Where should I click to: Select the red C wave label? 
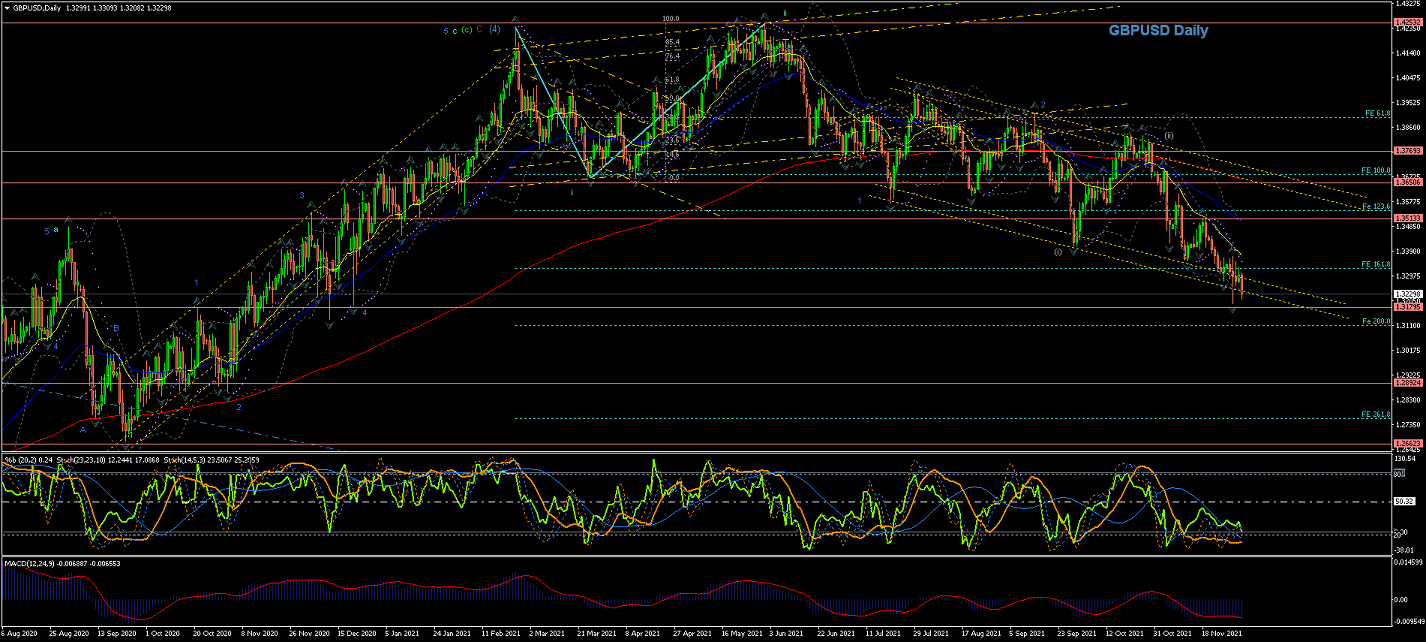coord(480,29)
